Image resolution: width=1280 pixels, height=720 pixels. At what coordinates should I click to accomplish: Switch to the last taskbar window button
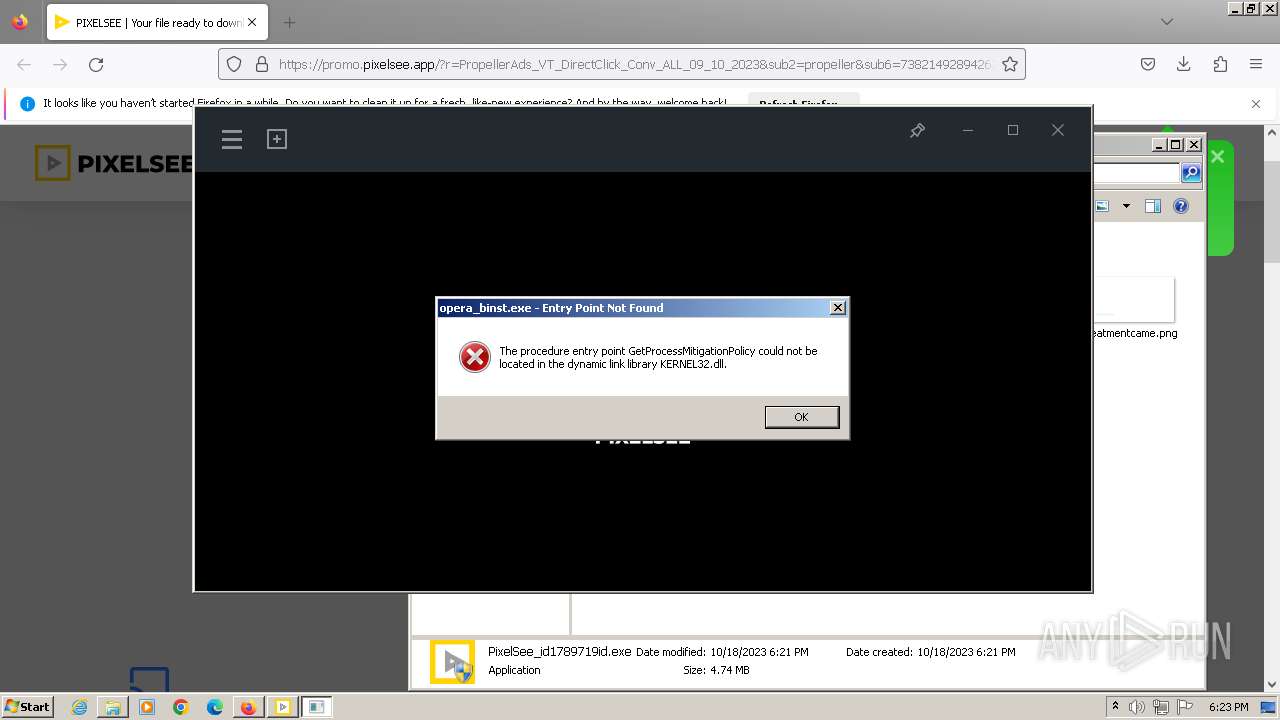click(x=317, y=707)
